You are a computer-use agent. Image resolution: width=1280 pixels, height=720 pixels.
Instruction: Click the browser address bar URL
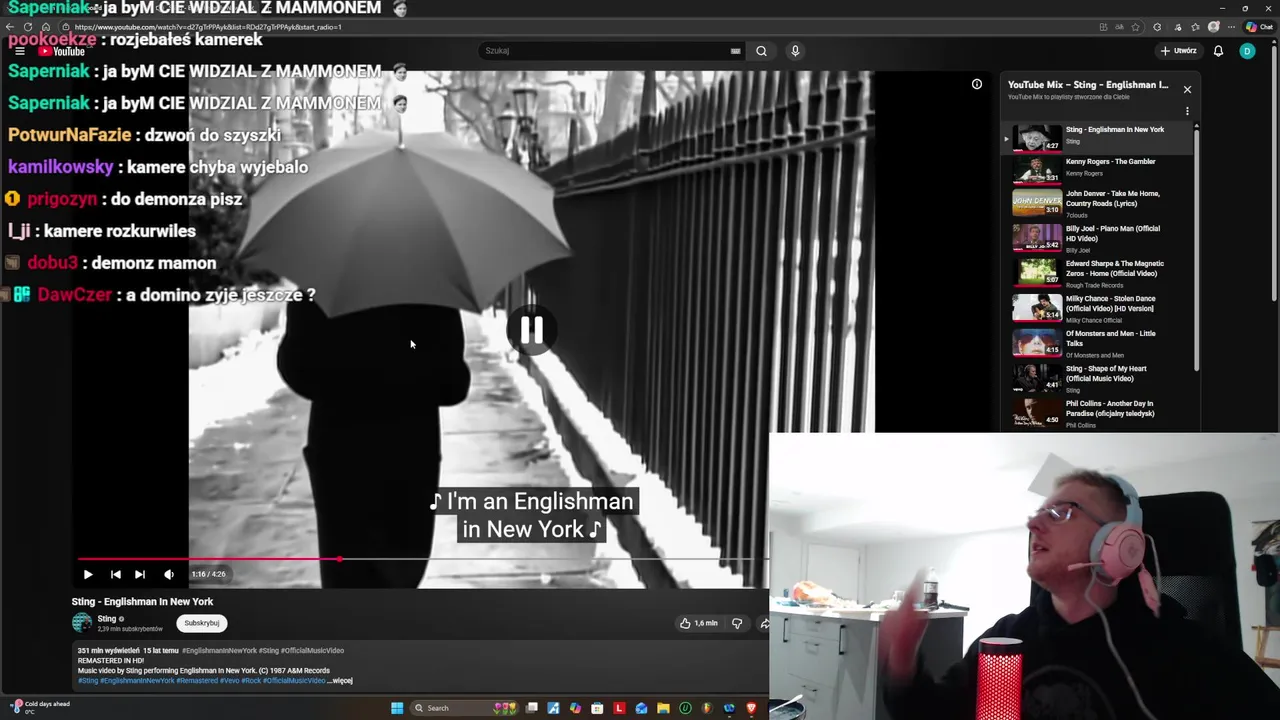(x=208, y=27)
